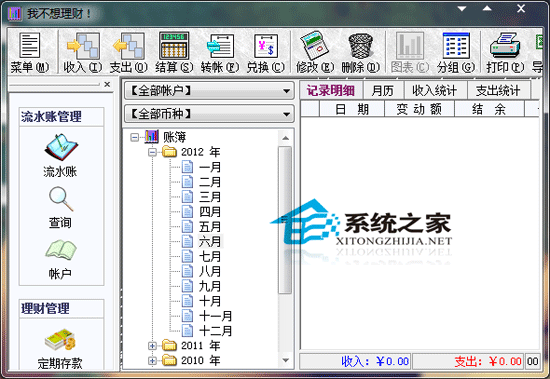The image size is (550, 379).
Task: Switch to the 收入统计 tab
Action: point(435,91)
